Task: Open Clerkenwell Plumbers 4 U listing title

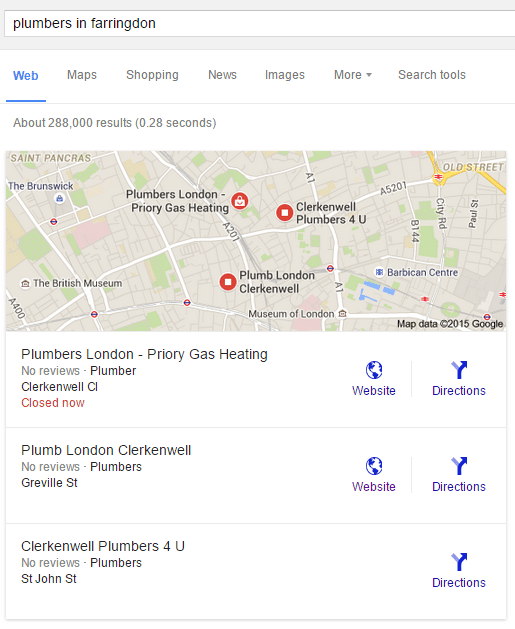Action: 103,546
